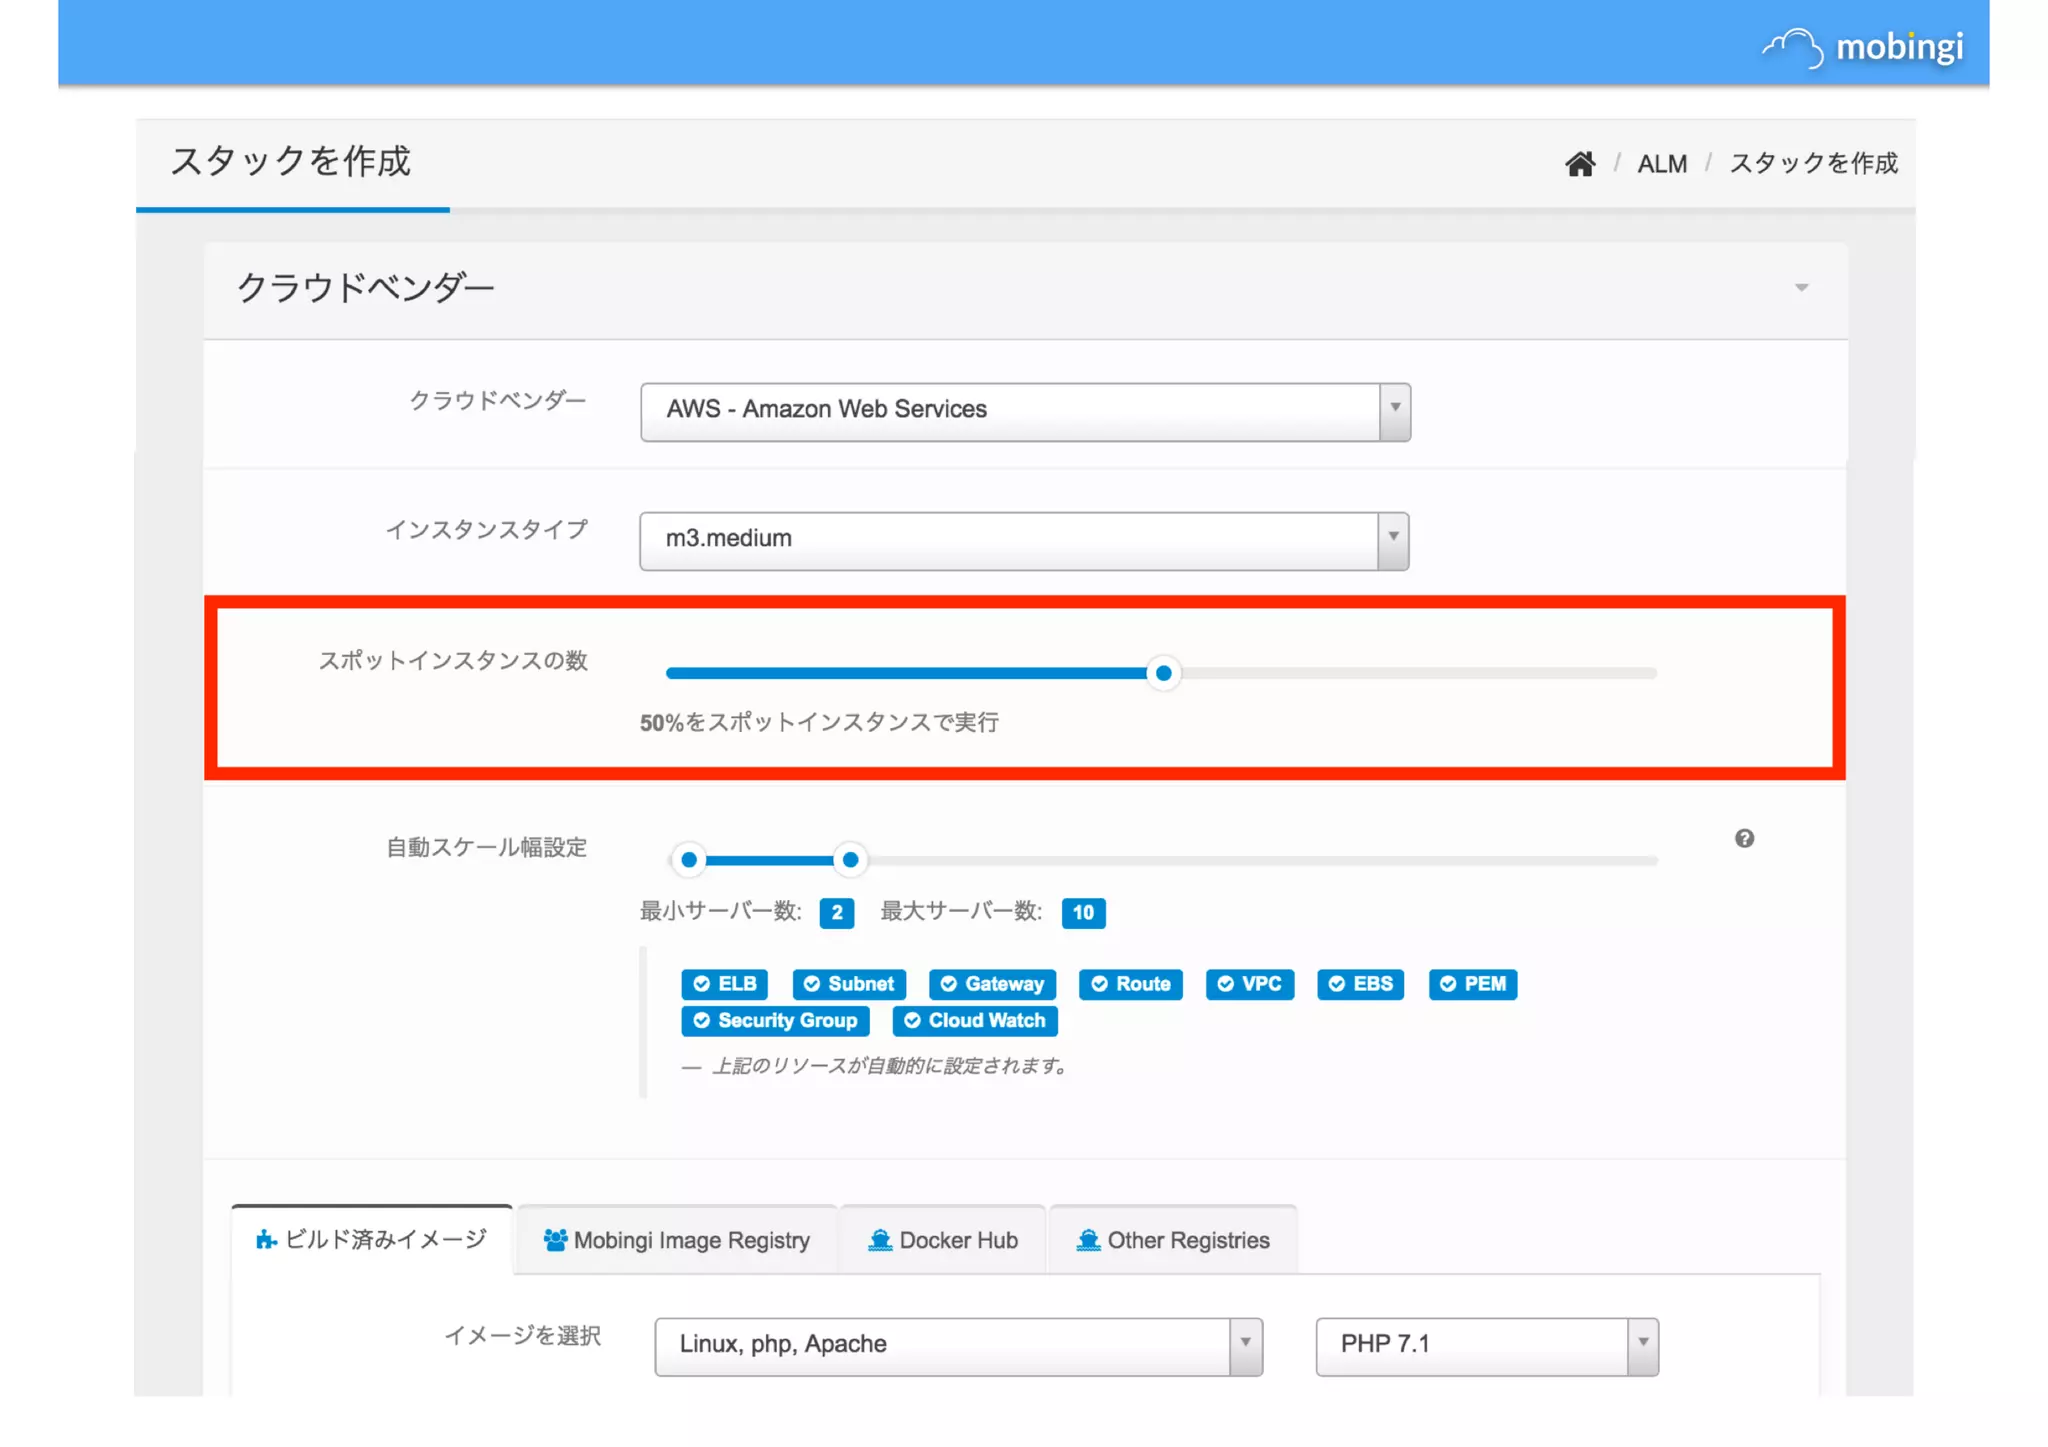Click the ALM breadcrumb link

[1661, 164]
